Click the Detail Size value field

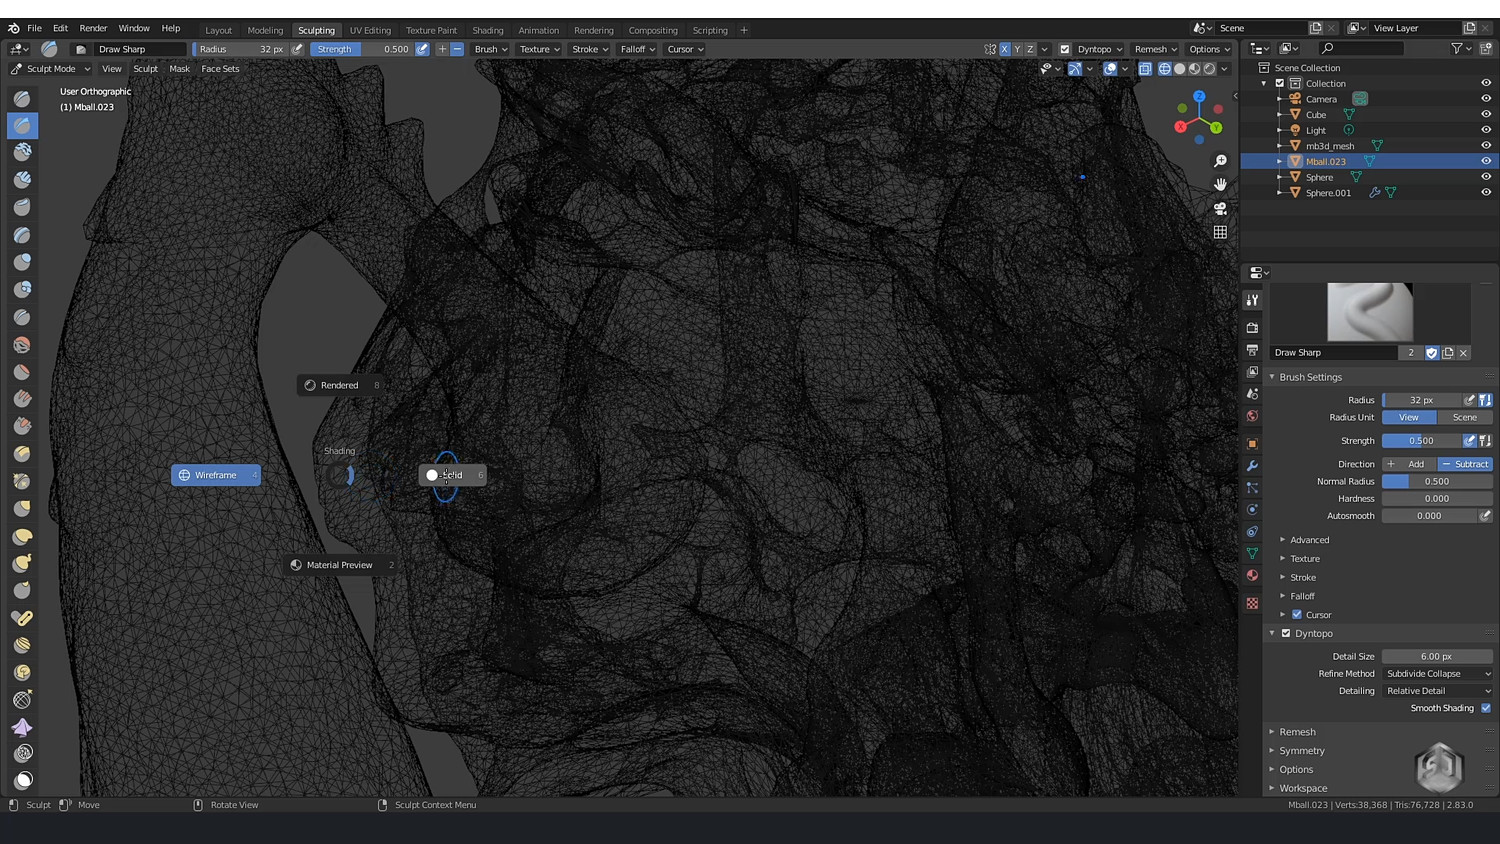pos(1437,657)
